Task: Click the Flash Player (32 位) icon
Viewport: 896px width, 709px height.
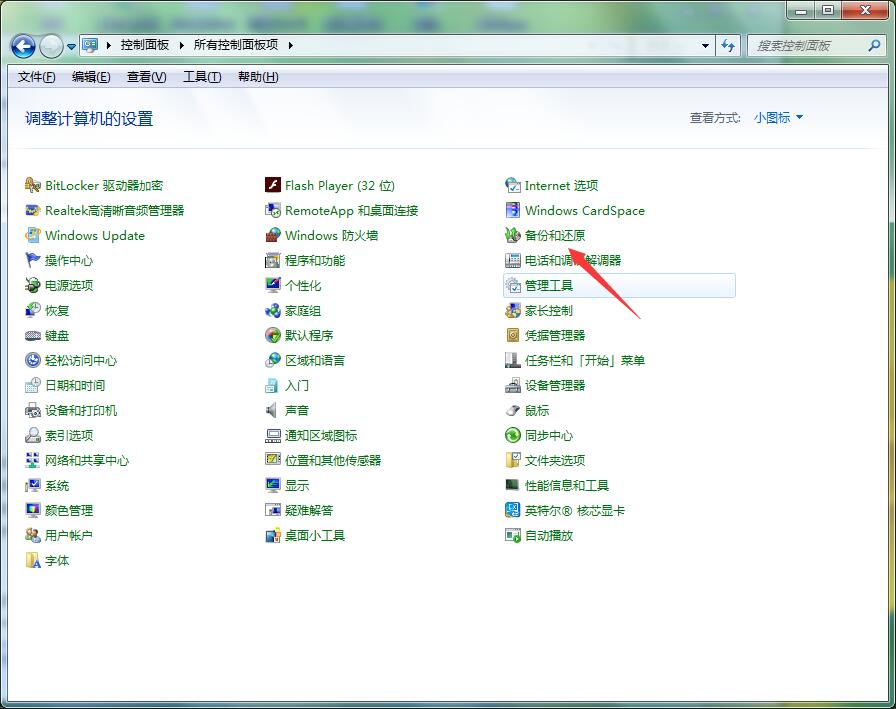Action: [x=273, y=185]
